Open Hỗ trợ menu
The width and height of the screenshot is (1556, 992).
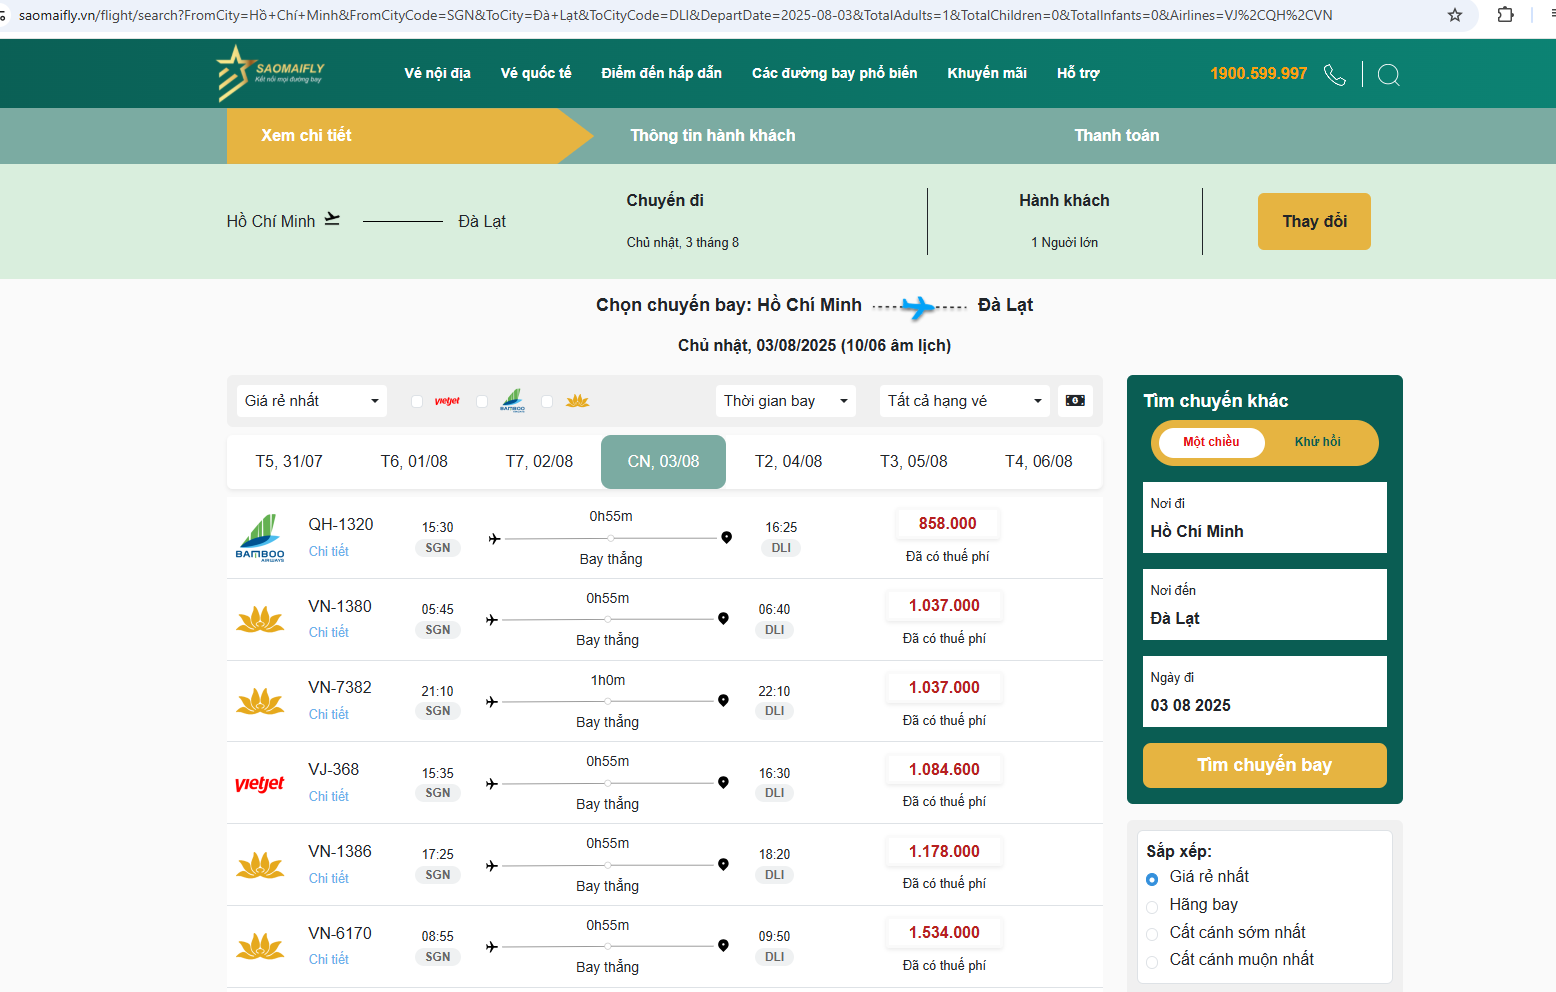point(1078,73)
